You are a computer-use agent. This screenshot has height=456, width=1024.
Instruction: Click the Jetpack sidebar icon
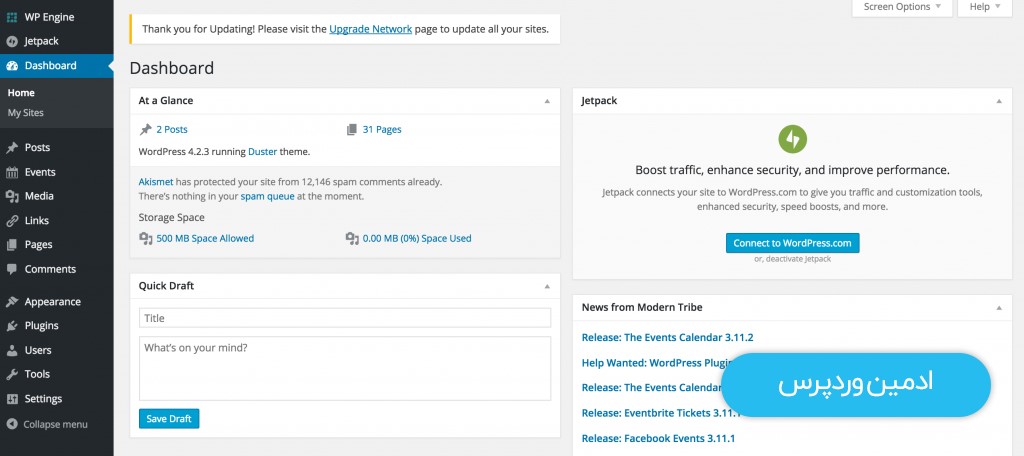click(x=12, y=41)
